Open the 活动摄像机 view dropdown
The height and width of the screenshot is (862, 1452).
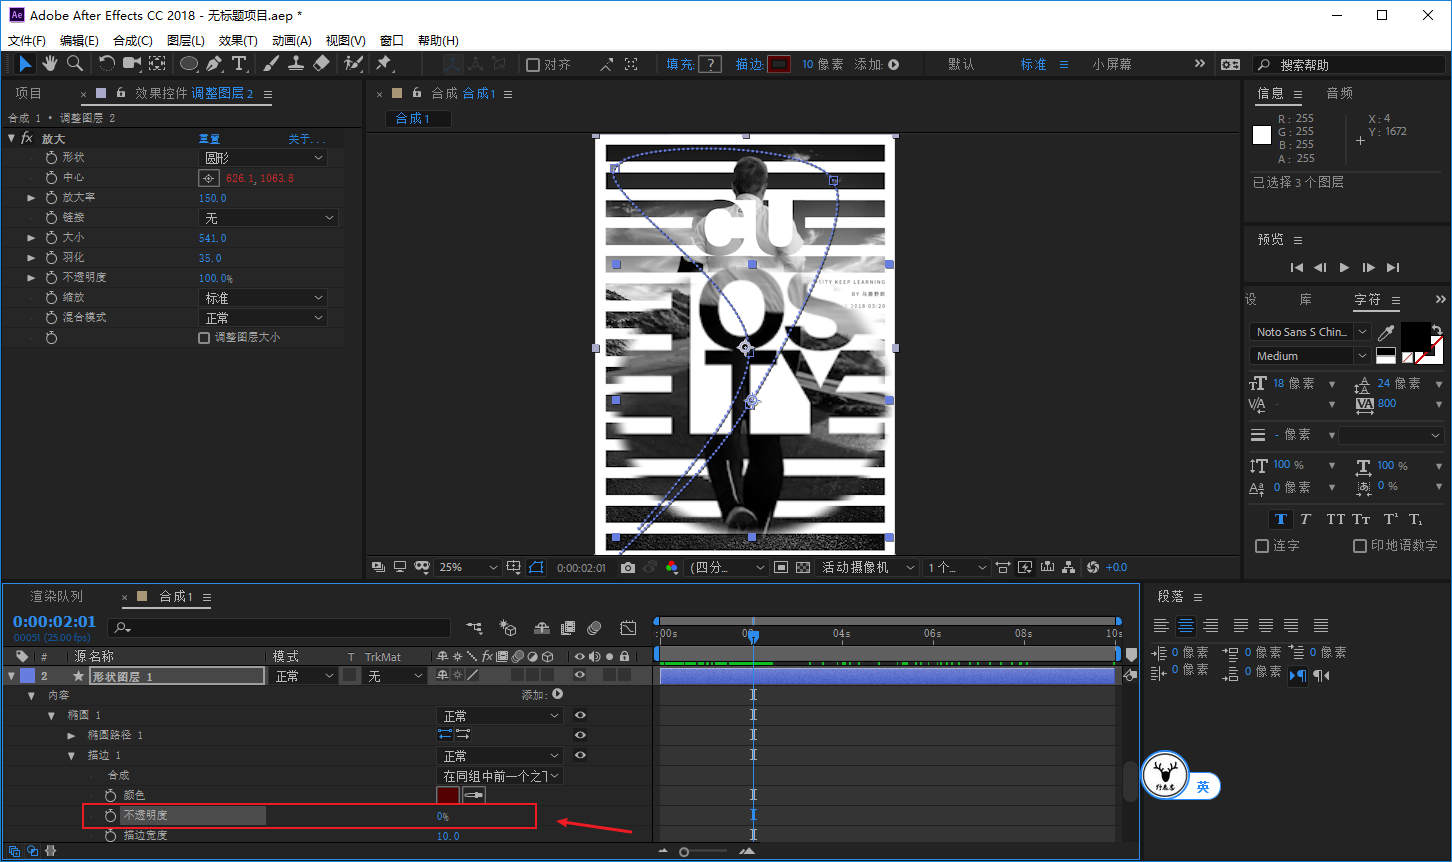coord(867,567)
